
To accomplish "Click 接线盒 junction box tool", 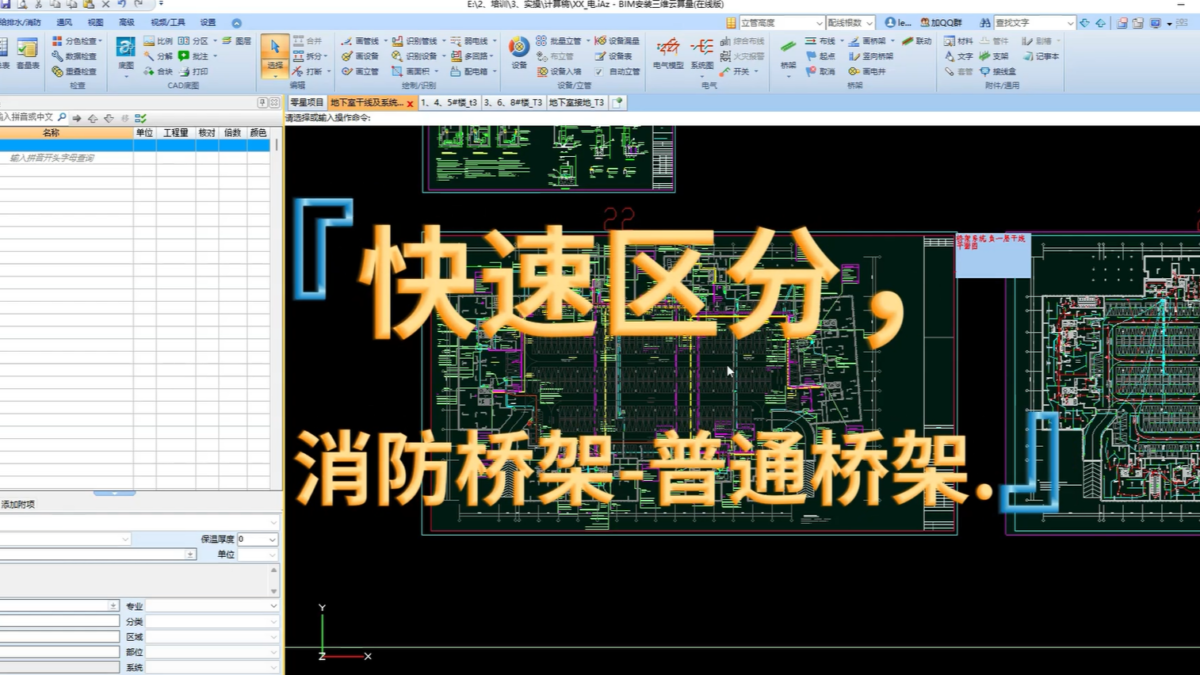I will point(998,72).
